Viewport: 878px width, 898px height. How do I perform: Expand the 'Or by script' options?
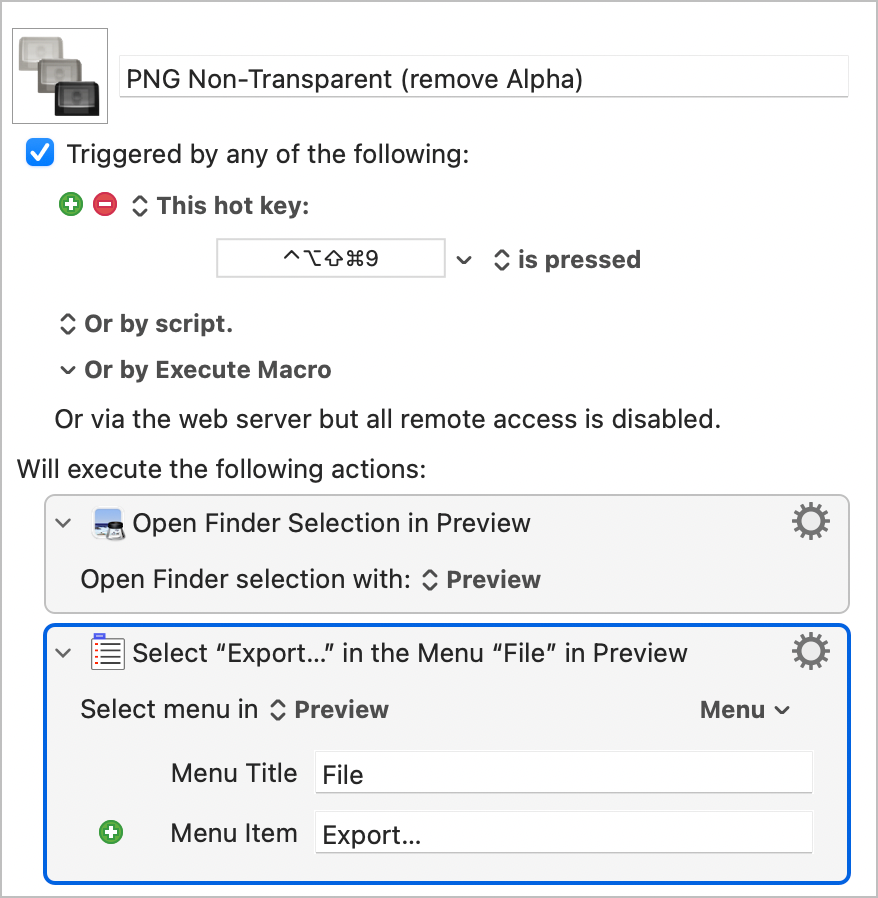tap(145, 324)
